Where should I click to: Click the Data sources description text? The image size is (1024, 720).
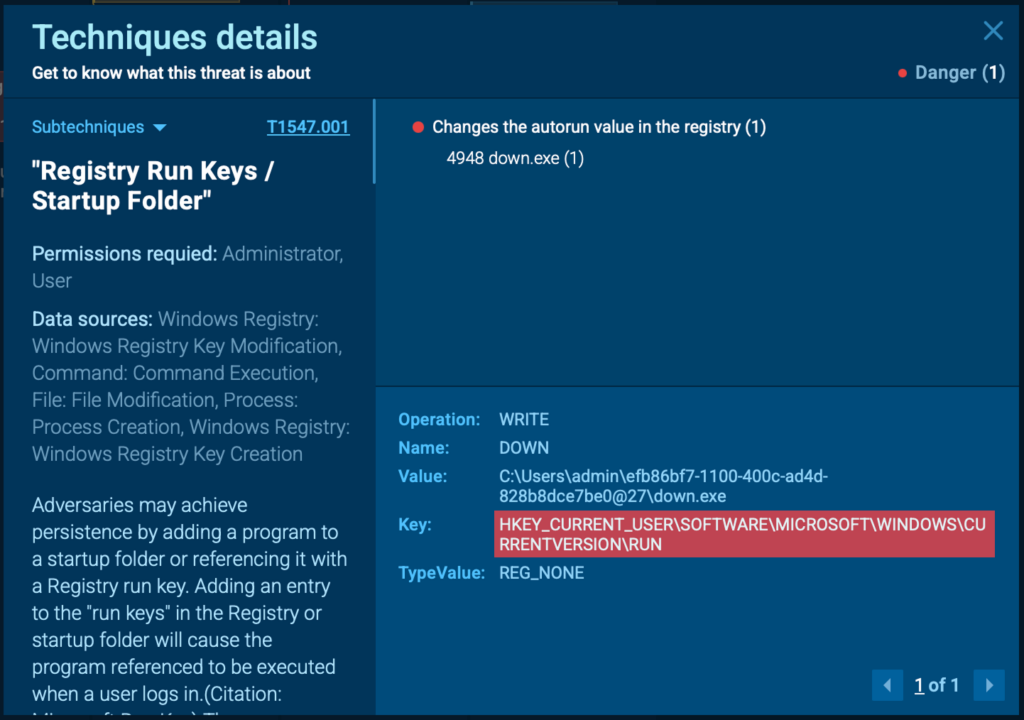190,386
